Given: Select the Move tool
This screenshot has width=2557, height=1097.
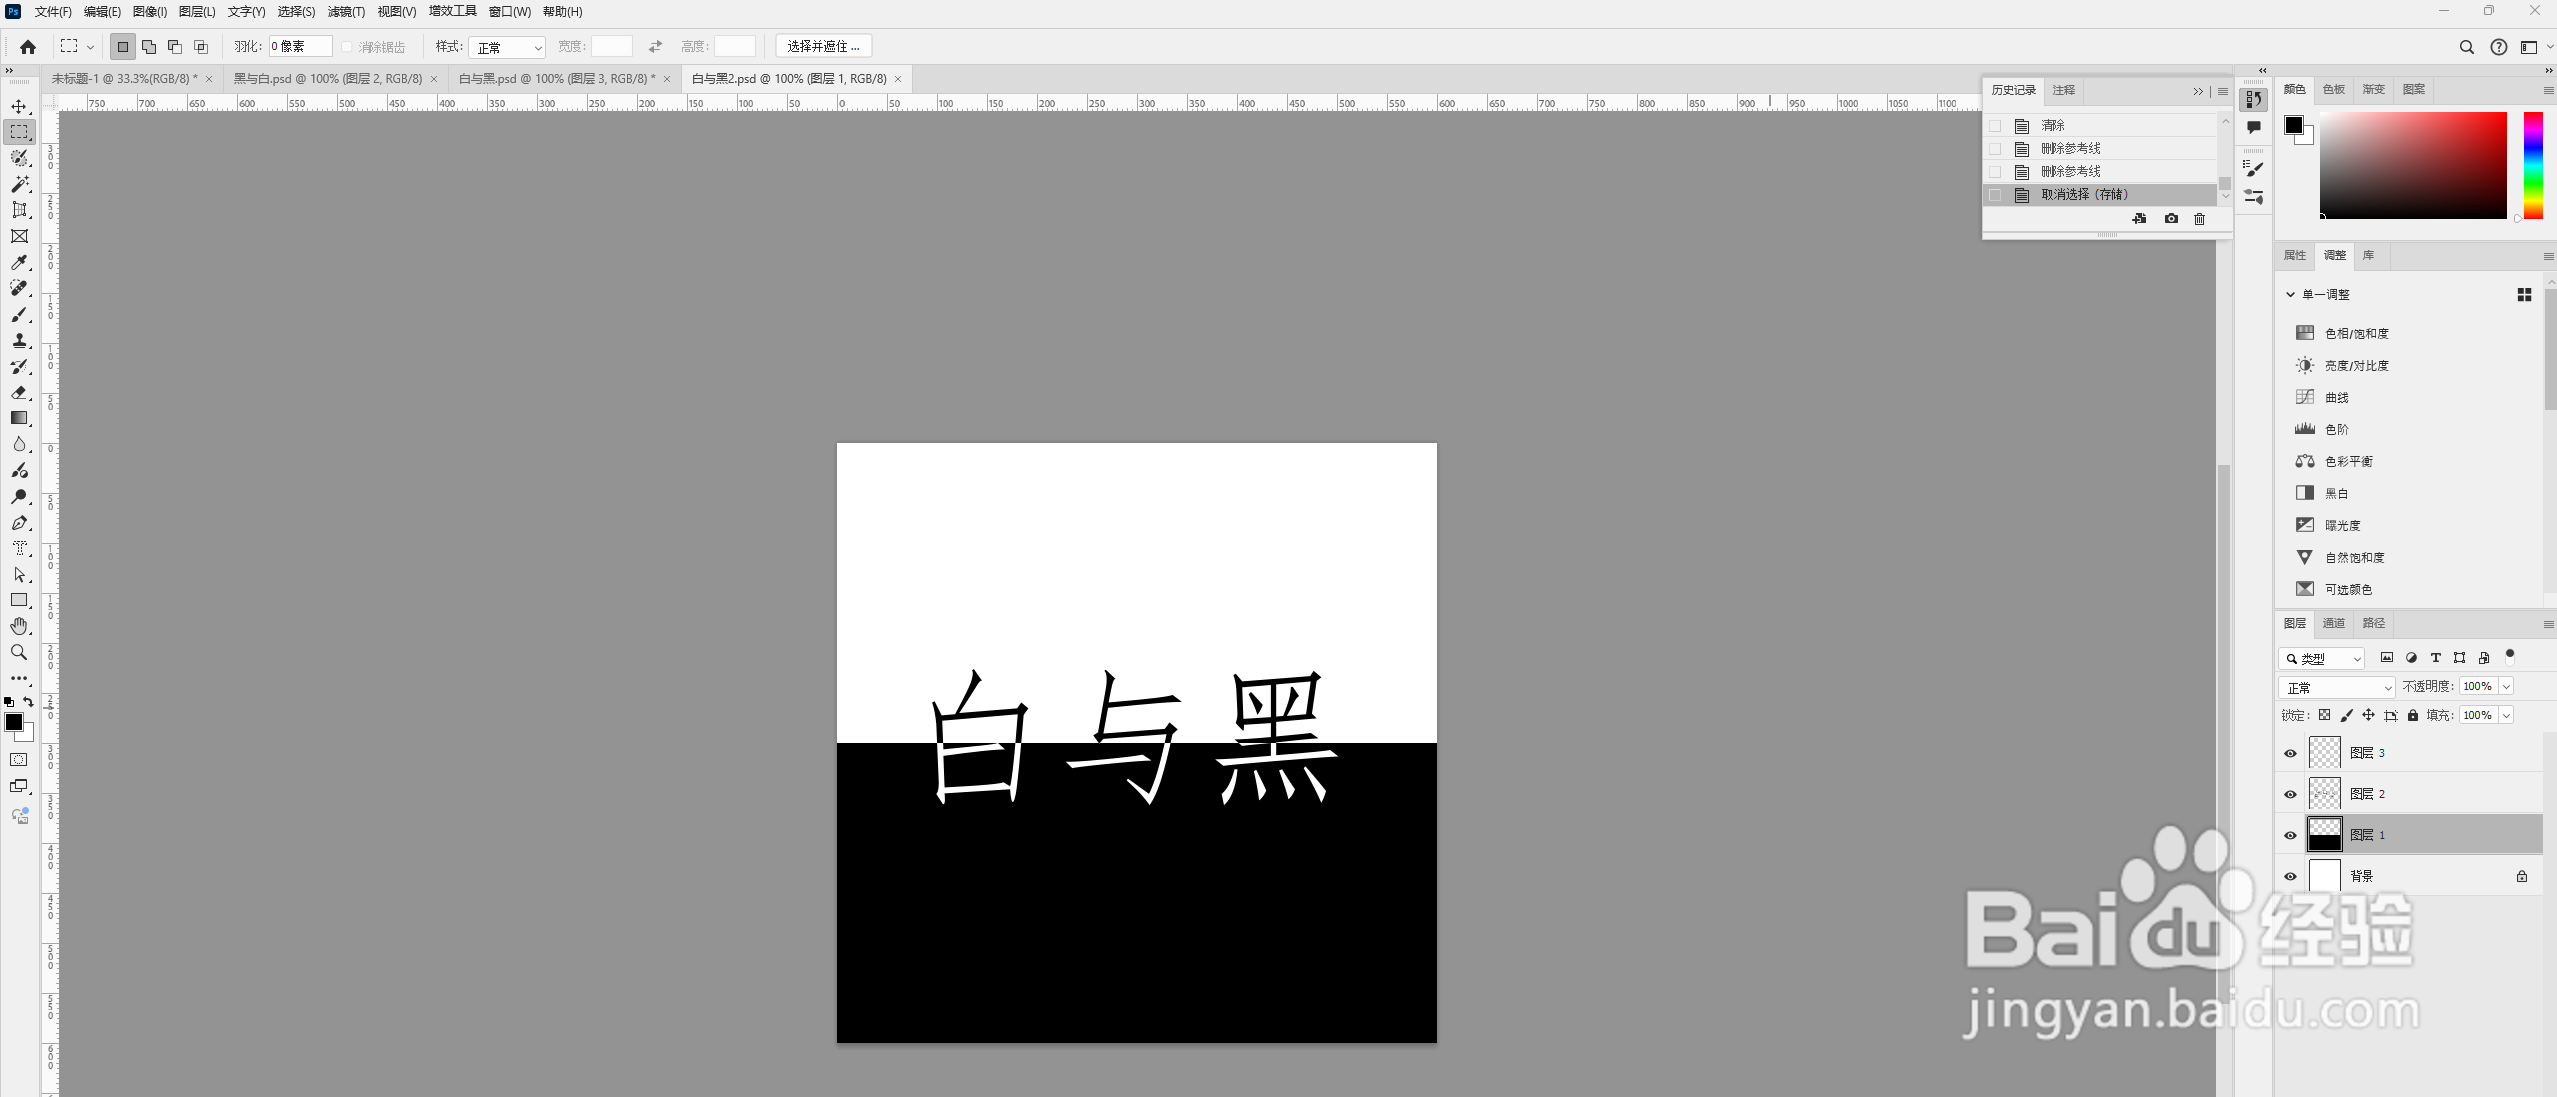Looking at the screenshot, I should 18,105.
